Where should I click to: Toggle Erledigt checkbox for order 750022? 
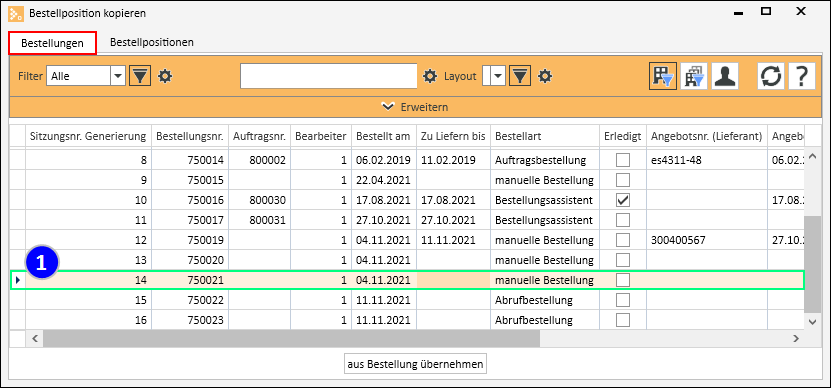pos(623,300)
